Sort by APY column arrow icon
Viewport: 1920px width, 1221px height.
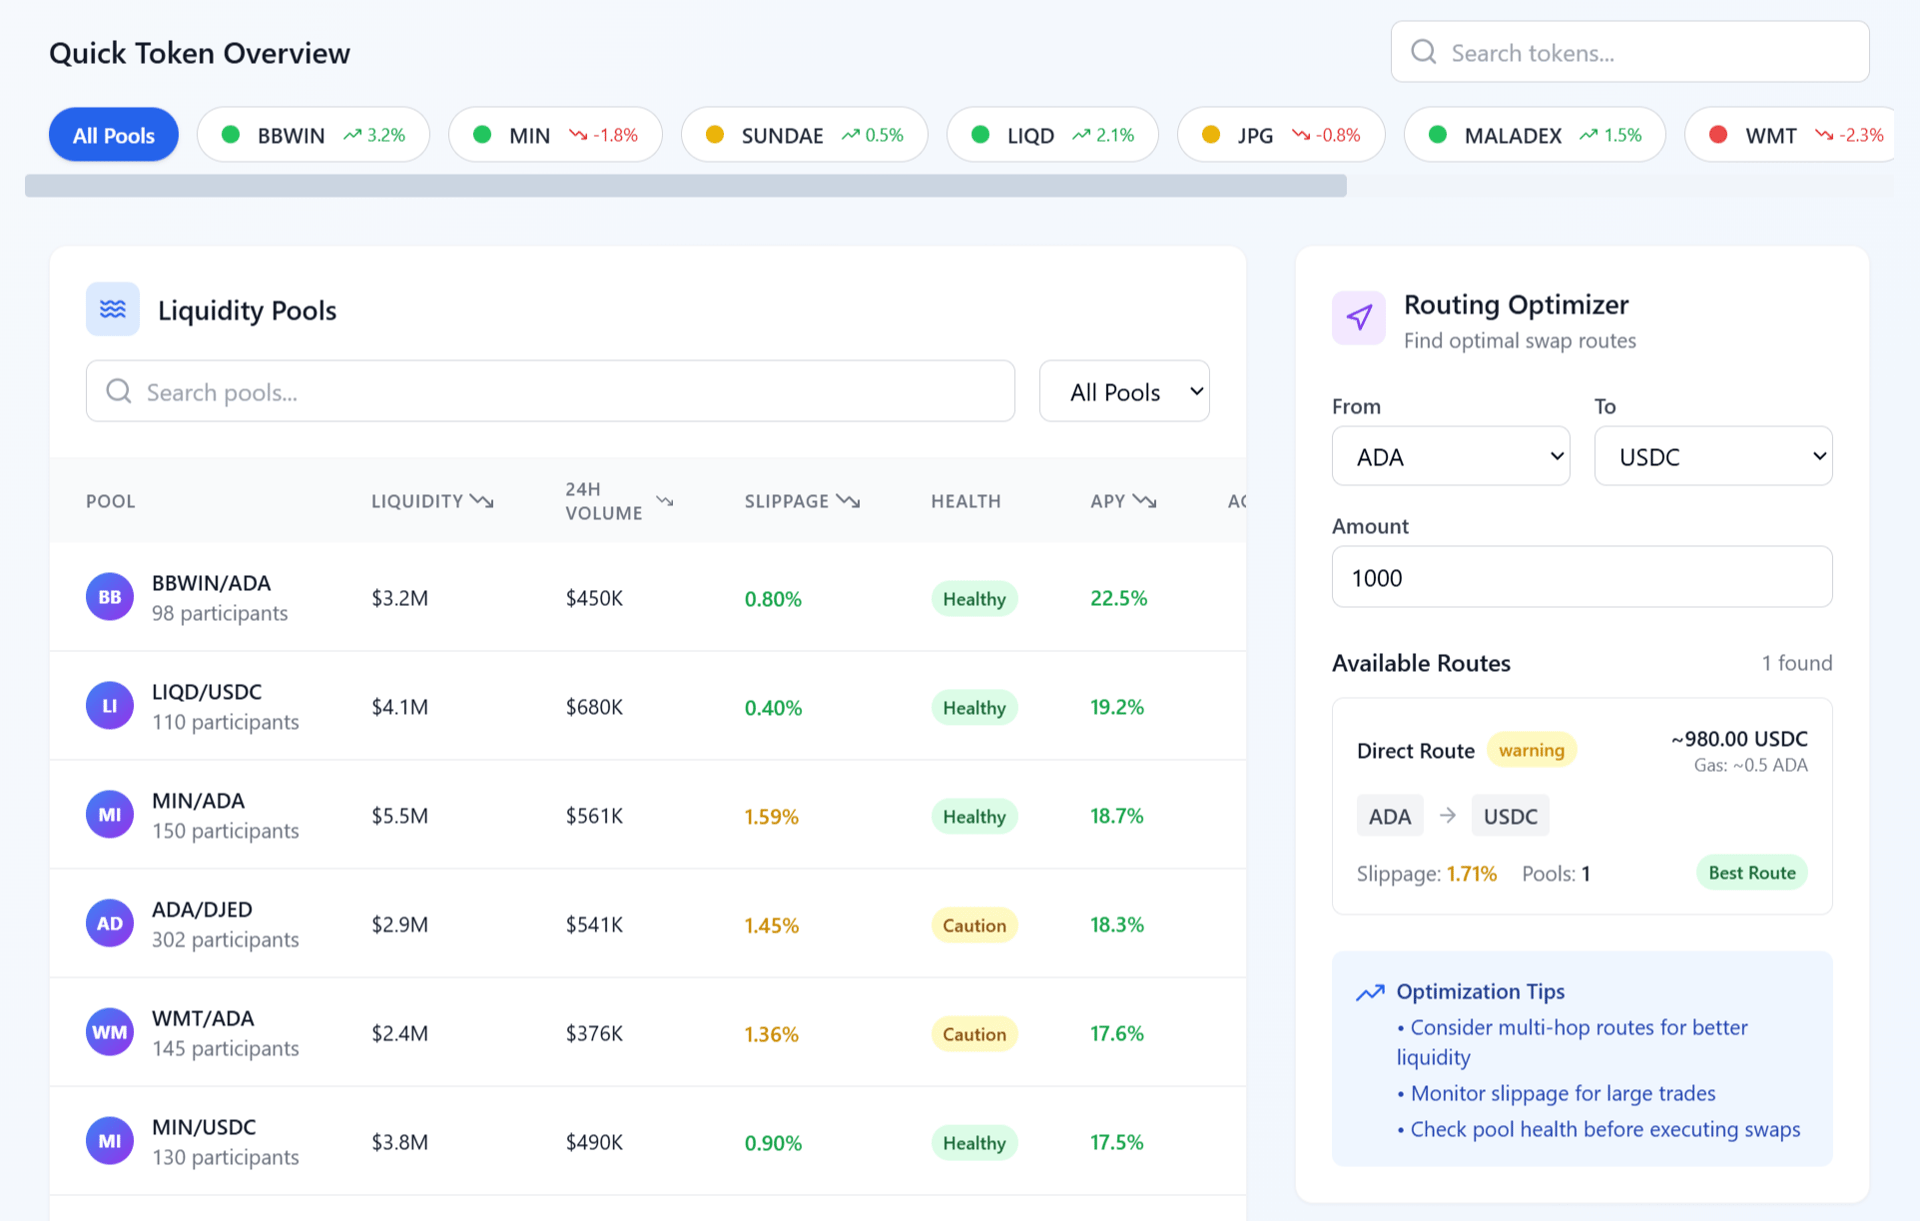pos(1144,501)
